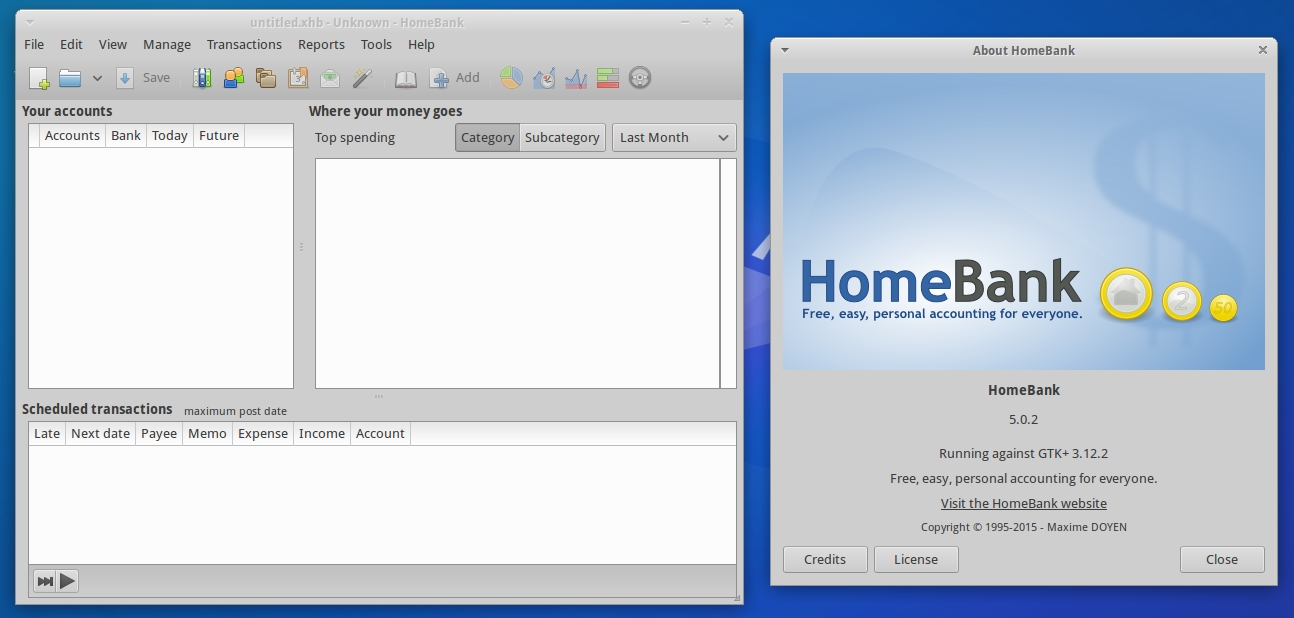The height and width of the screenshot is (618, 1294).
Task: Visit the HomeBank website link
Action: pos(1023,503)
